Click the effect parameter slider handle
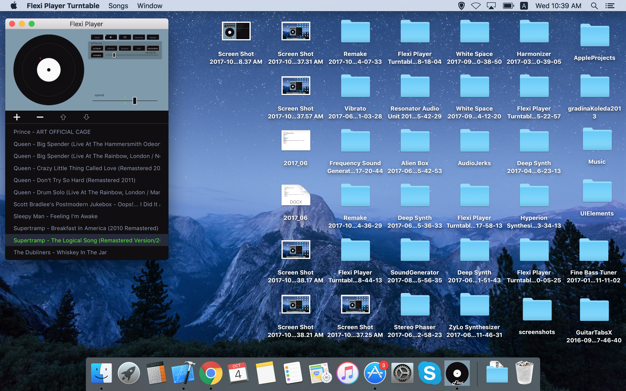Screen dimensions: 626x391 point(114,55)
